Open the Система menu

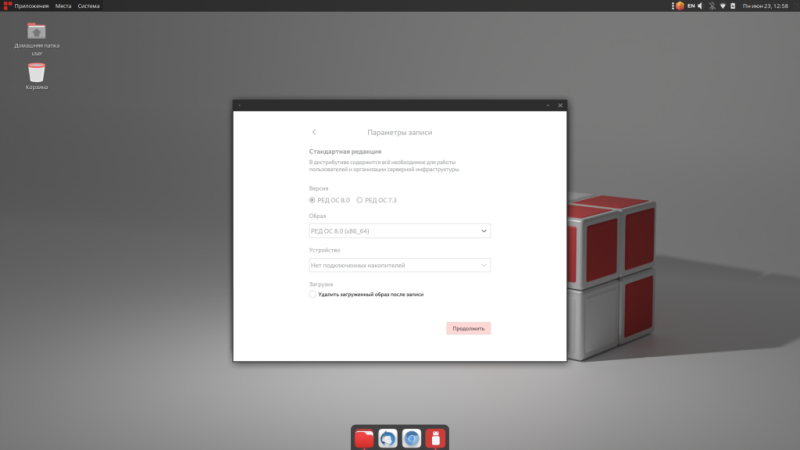[89, 6]
